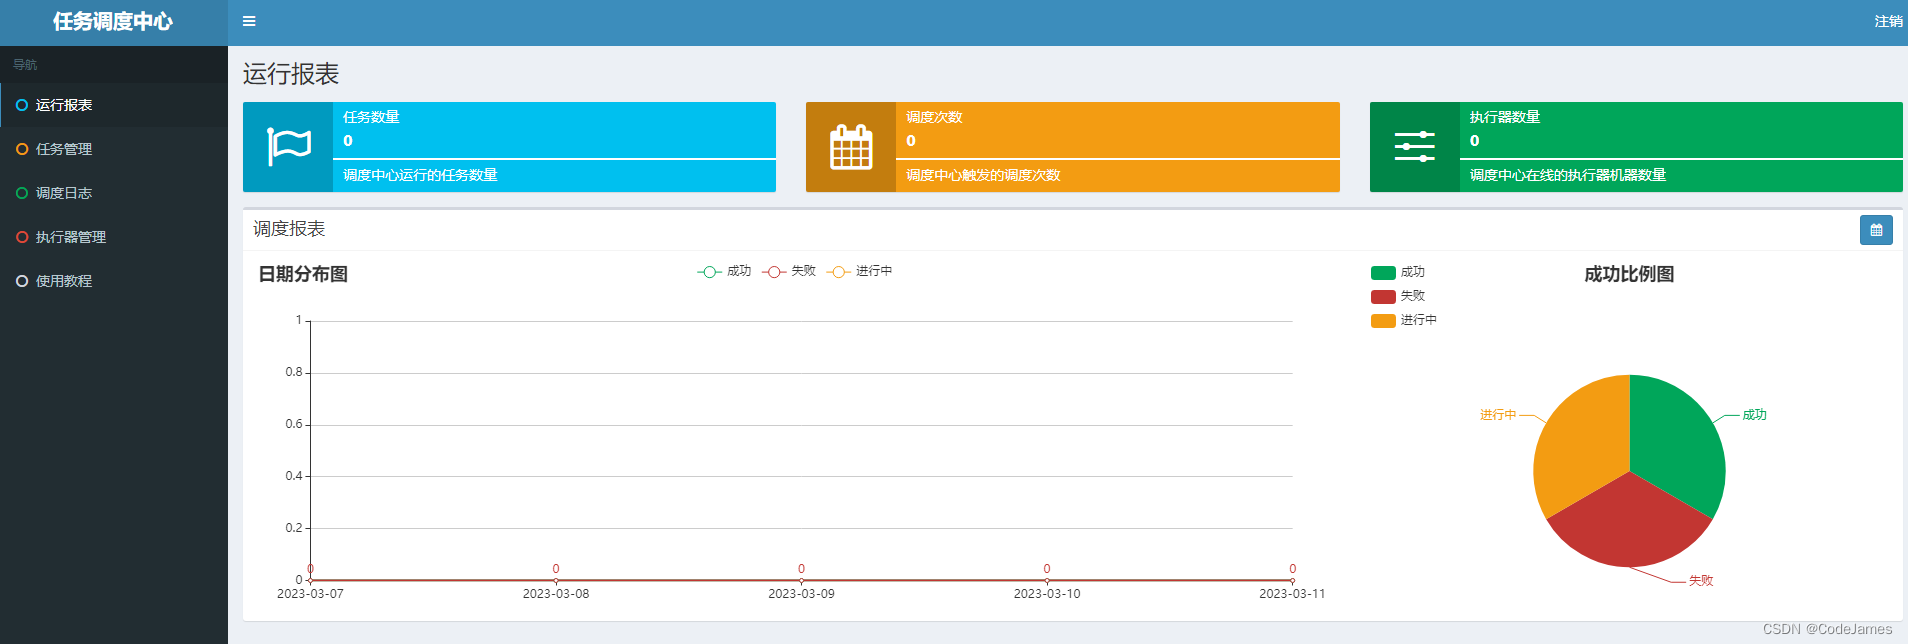Toggle 进行中 series in line chart legend

click(860, 271)
